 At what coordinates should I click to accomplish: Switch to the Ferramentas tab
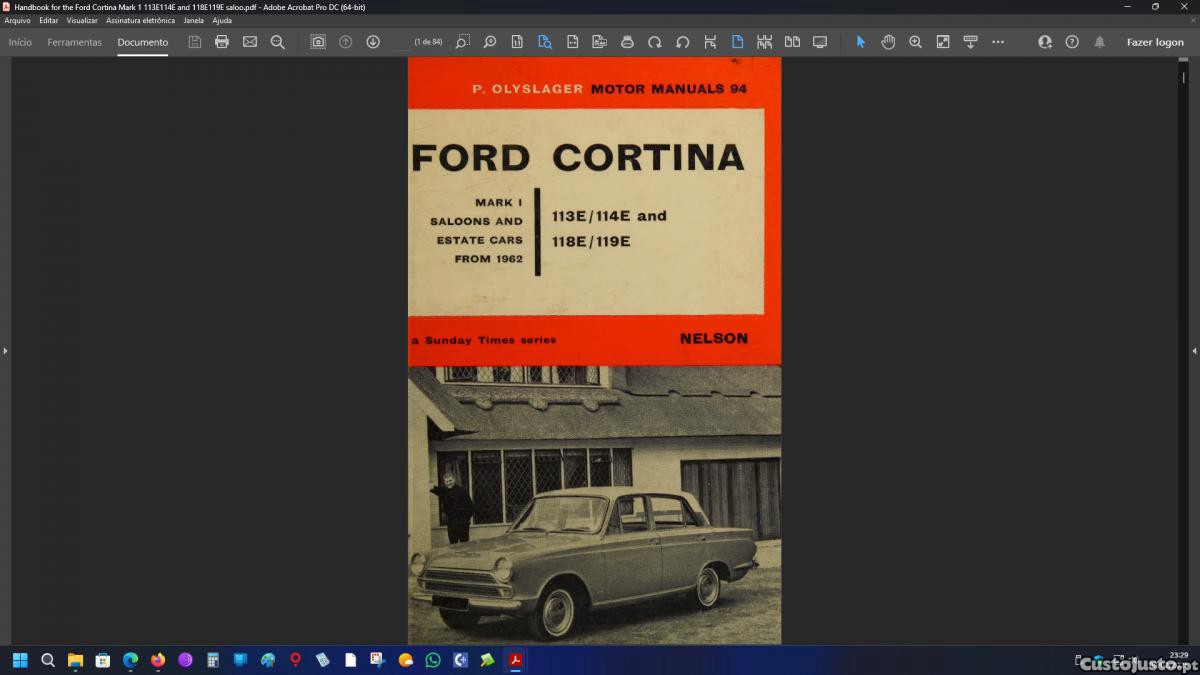pyautogui.click(x=74, y=42)
